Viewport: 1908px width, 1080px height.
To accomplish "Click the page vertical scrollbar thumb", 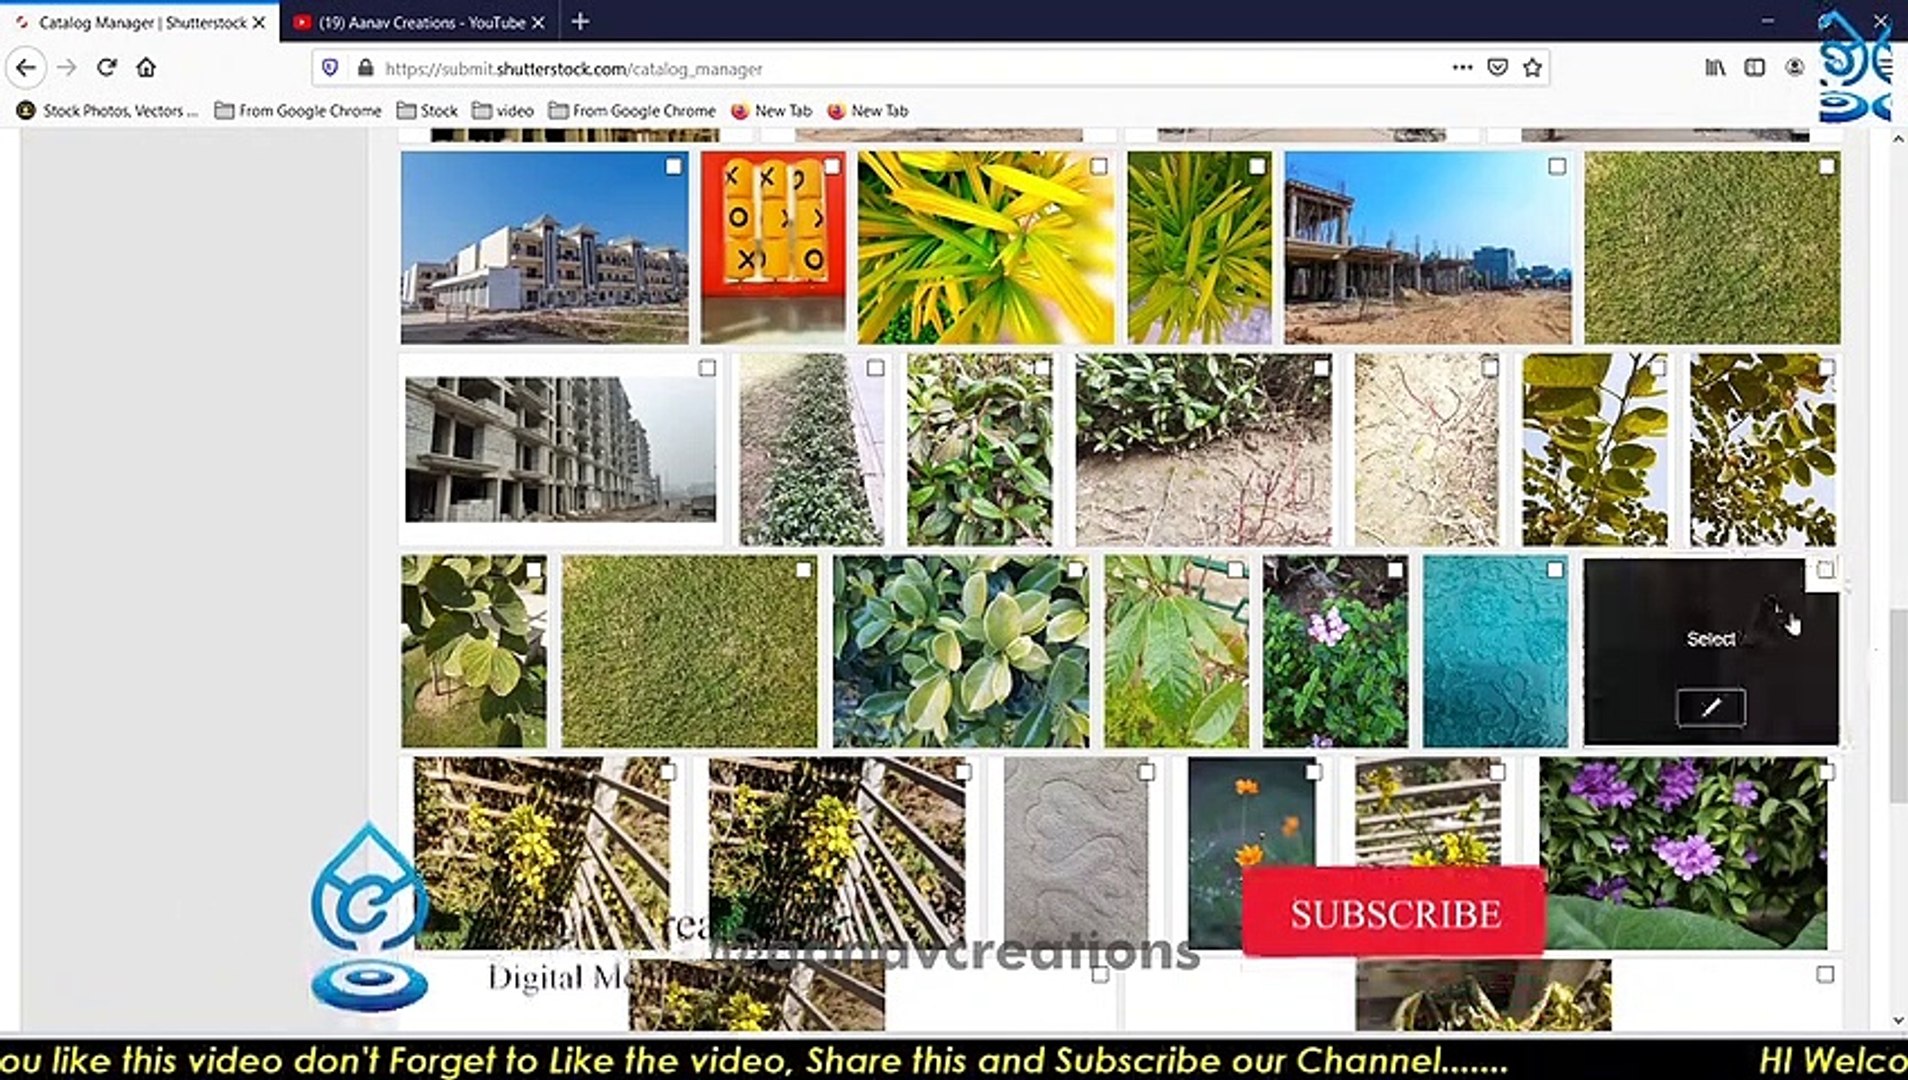I will [x=1897, y=704].
